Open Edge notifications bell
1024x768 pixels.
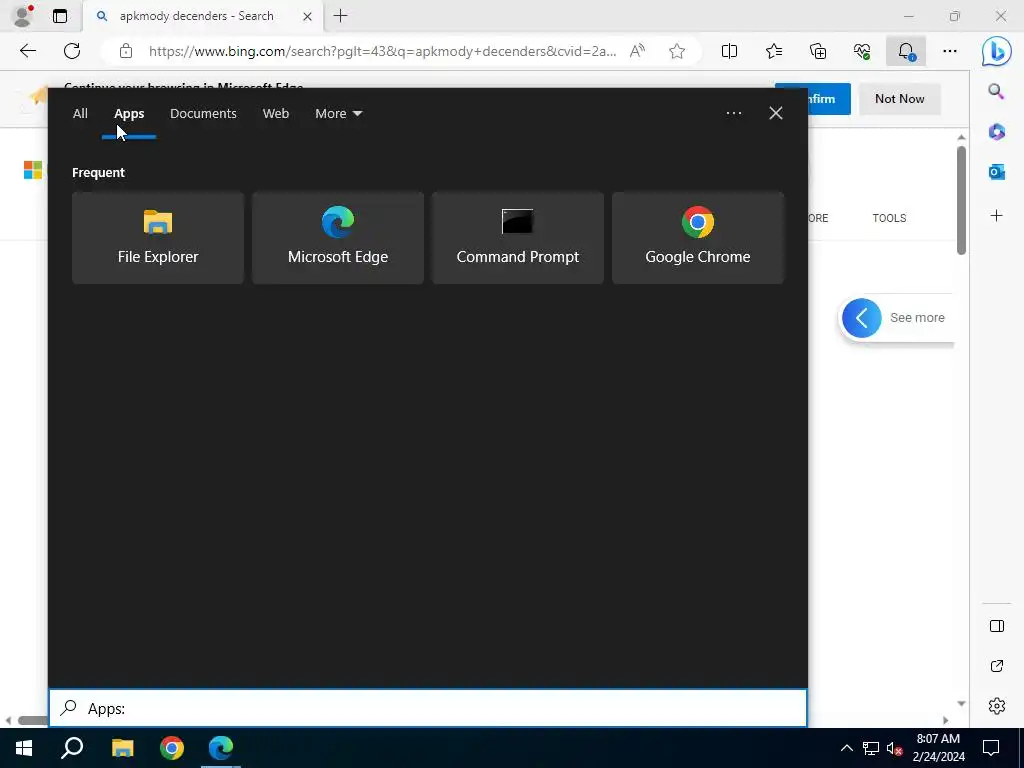906,51
